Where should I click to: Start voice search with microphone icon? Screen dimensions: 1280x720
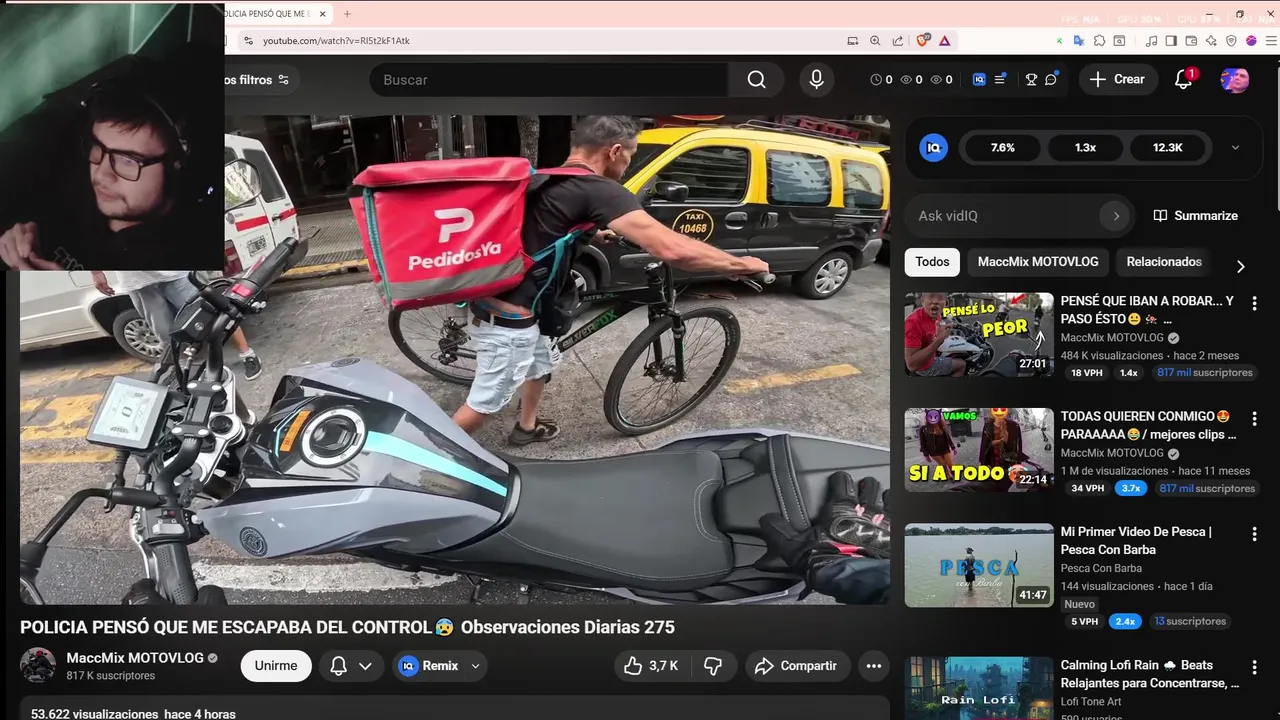point(816,80)
